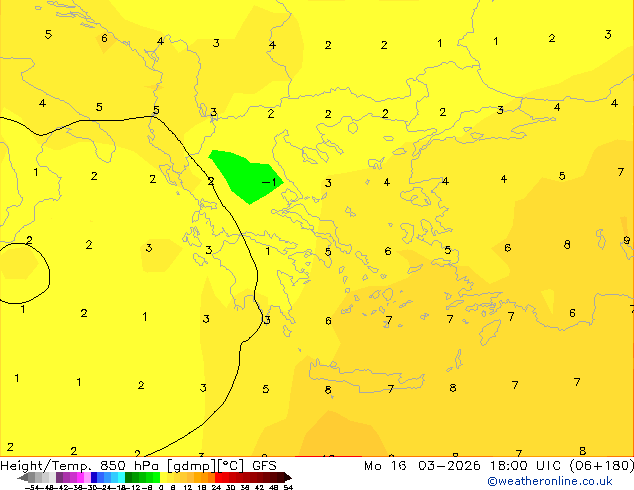
Task: Pick the bright red swatch in legend
Action: 218,477
